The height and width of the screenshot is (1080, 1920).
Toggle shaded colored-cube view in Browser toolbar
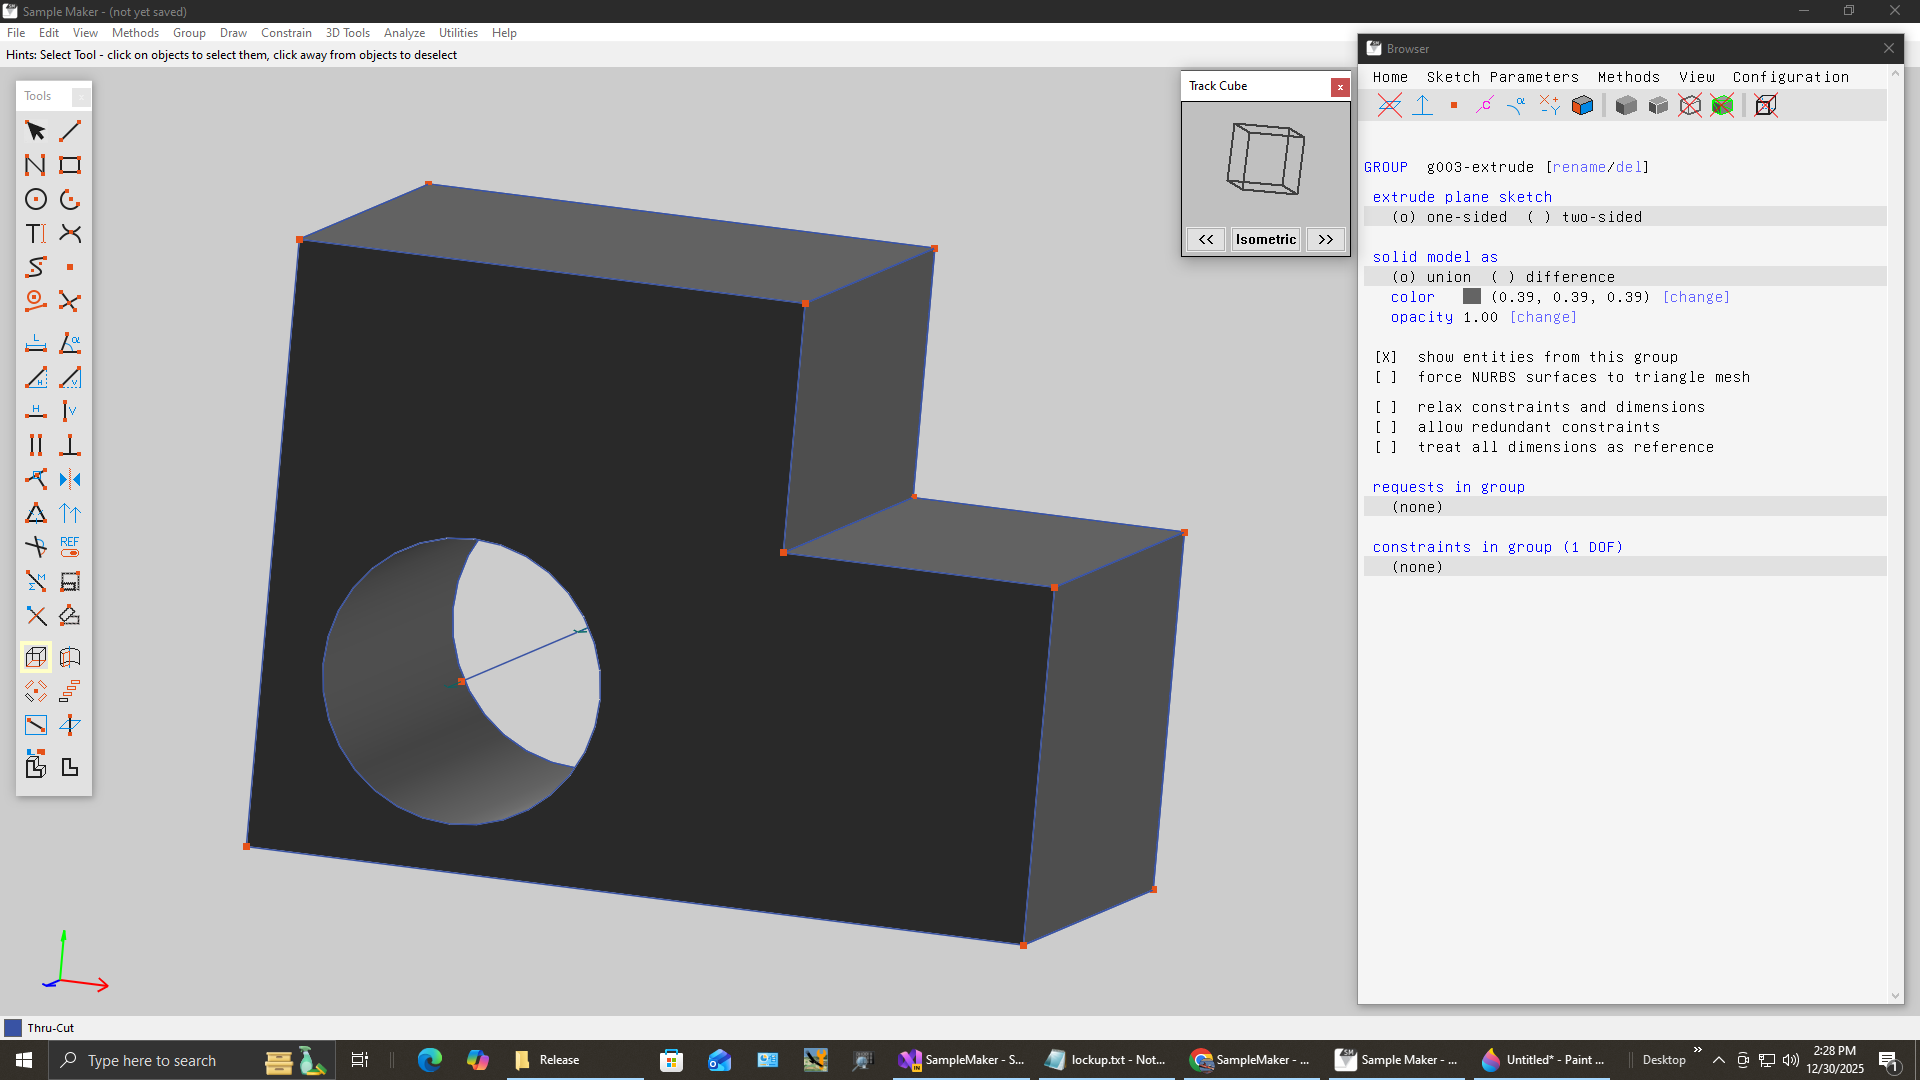[x=1582, y=106]
